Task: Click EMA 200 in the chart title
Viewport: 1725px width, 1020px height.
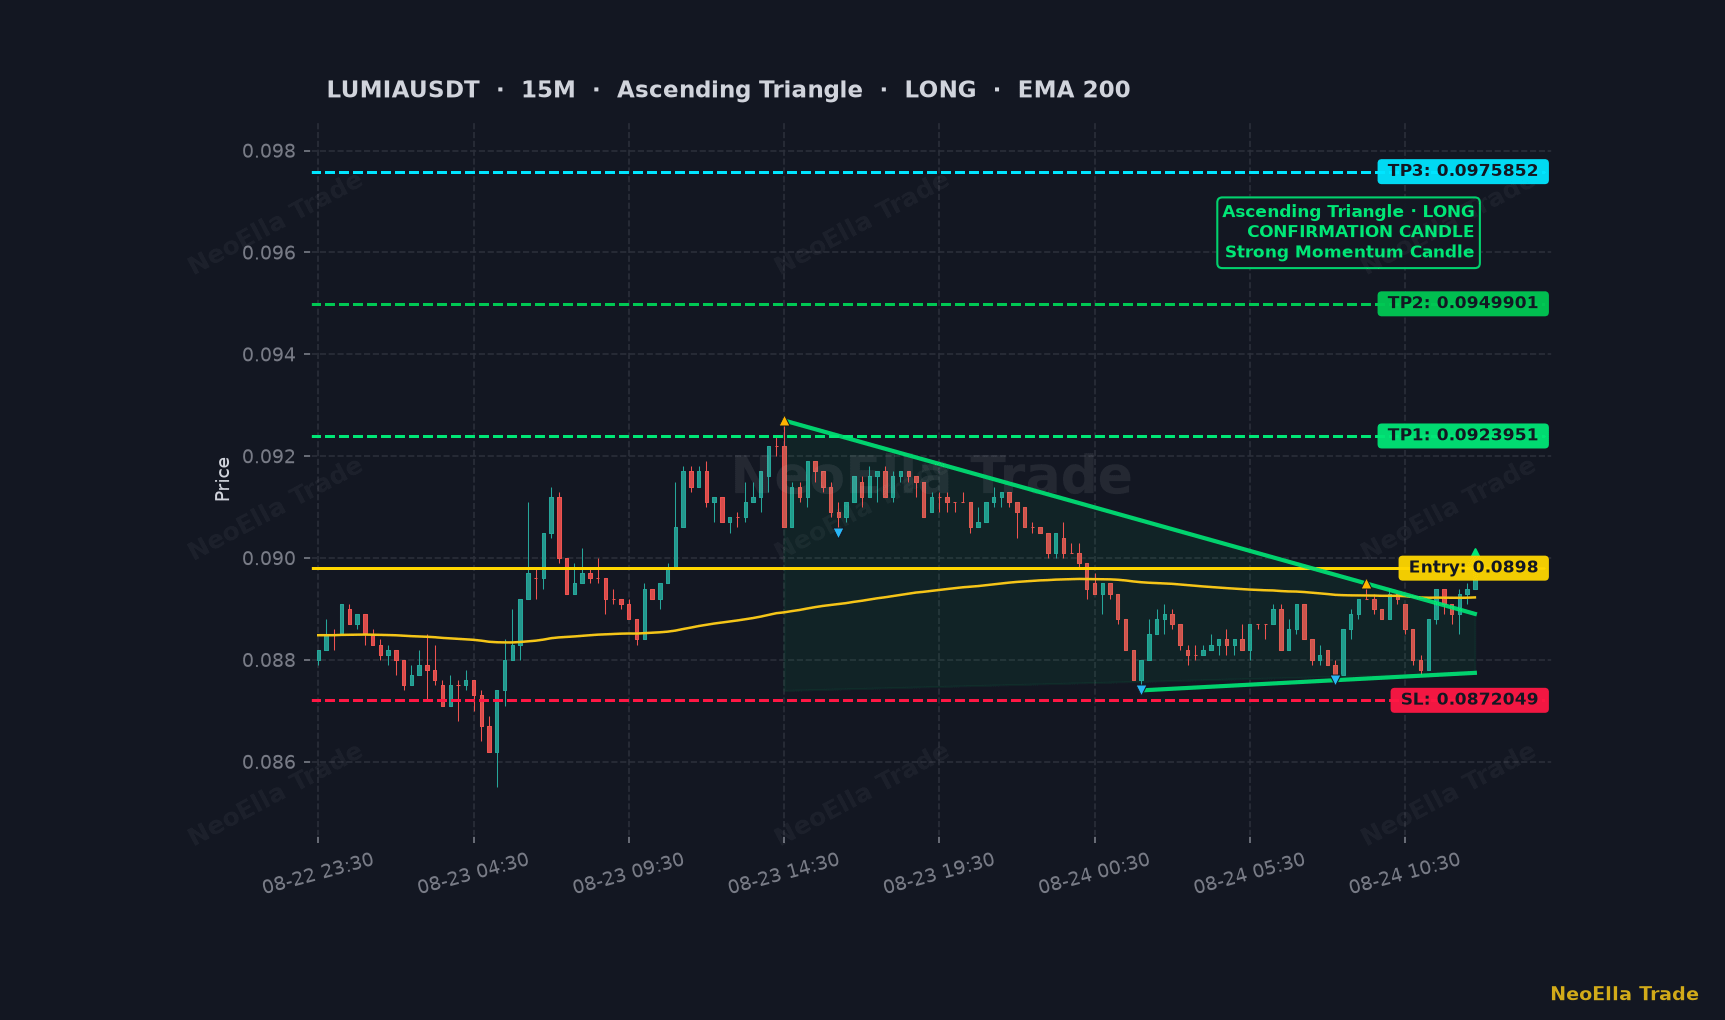Action: [x=1074, y=90]
